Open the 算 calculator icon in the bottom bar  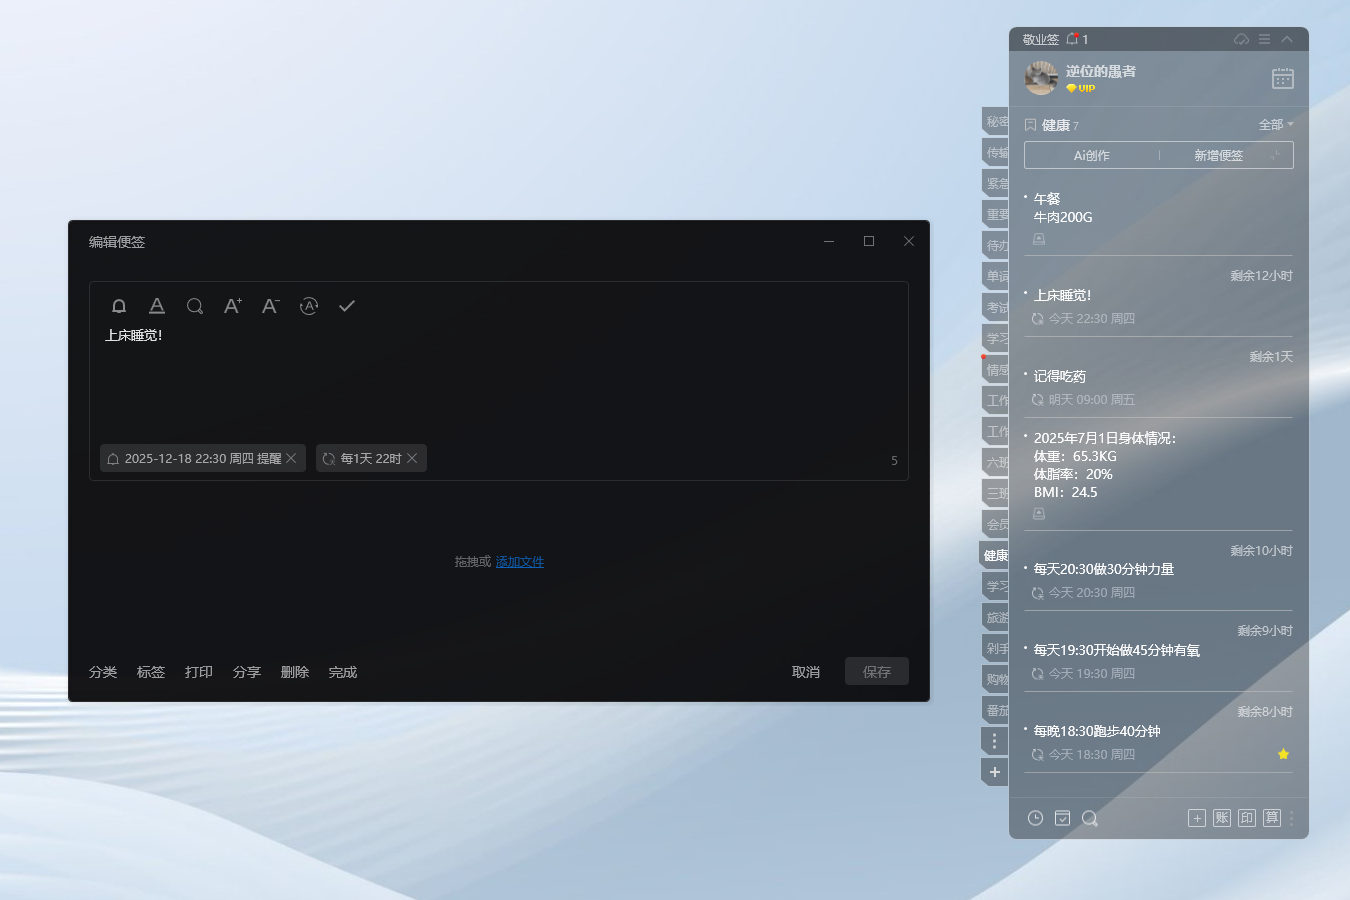(1271, 818)
